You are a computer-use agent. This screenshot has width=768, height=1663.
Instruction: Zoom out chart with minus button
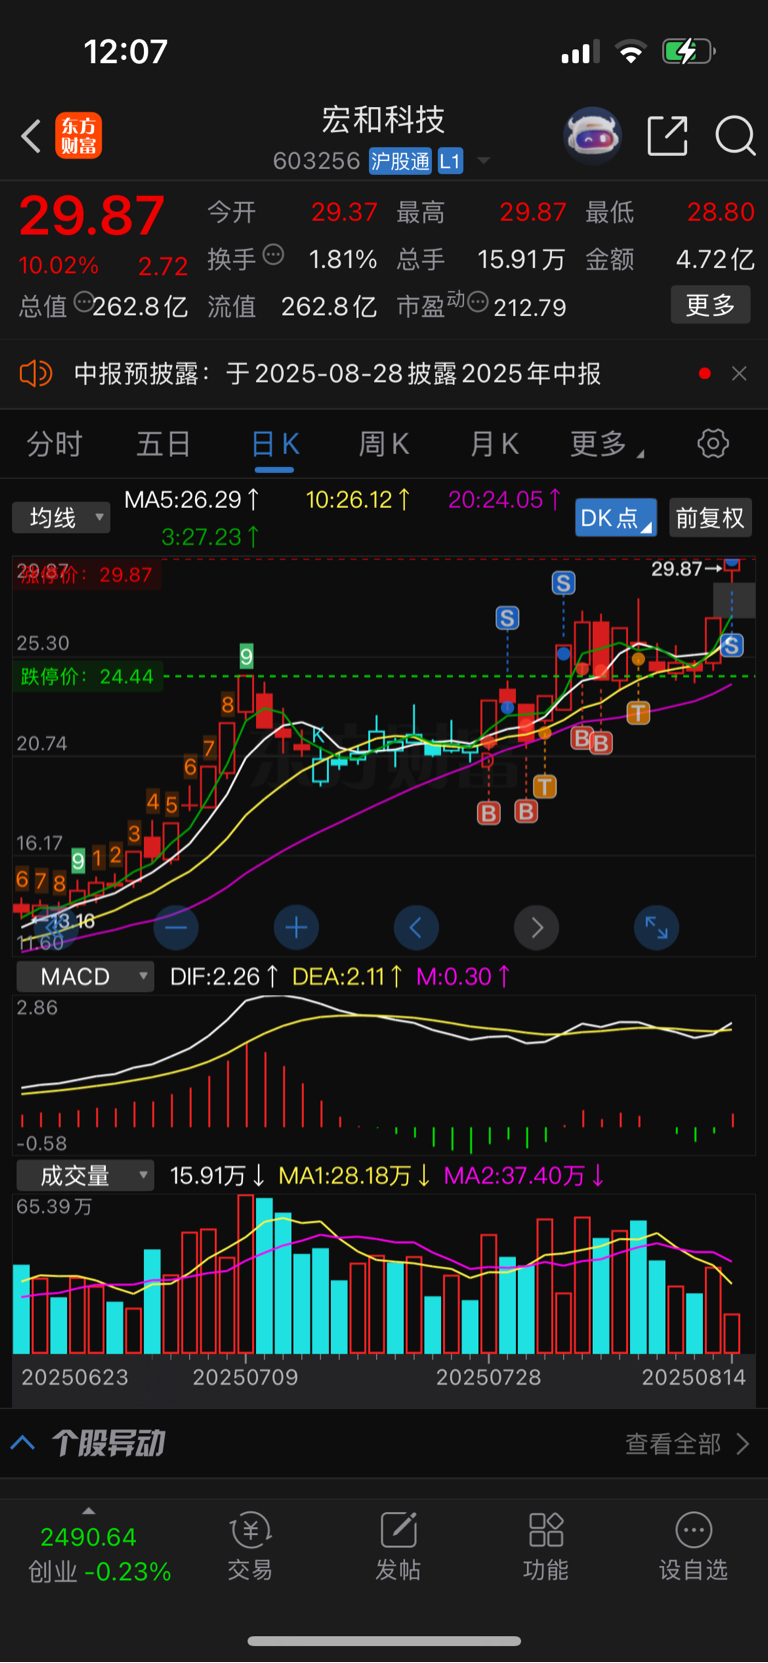[x=176, y=928]
